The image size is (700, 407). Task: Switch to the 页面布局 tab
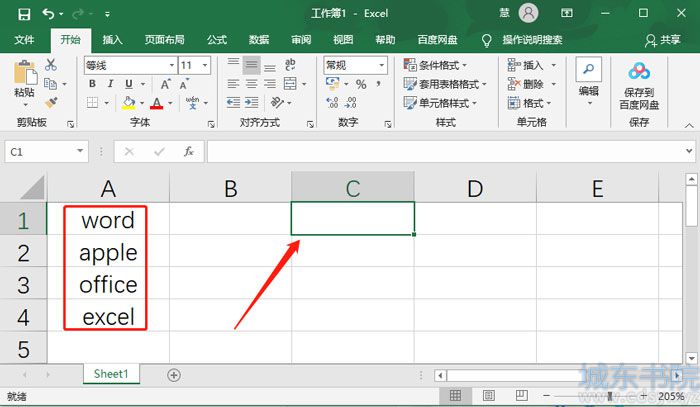(x=164, y=40)
